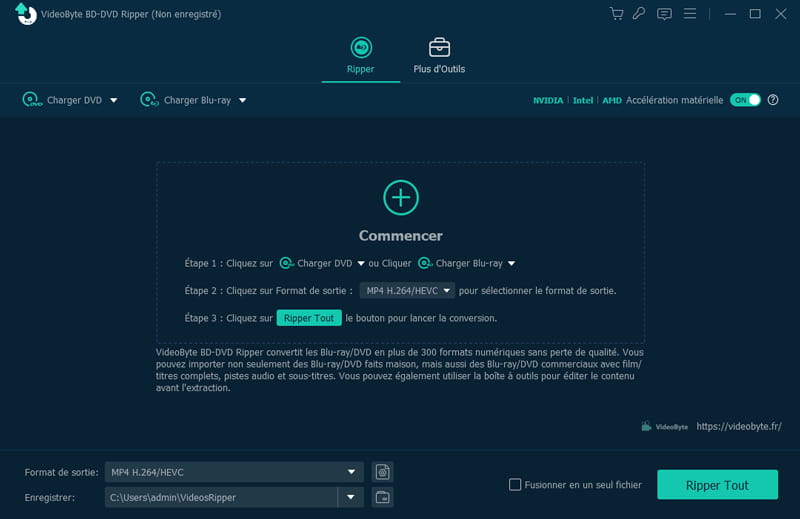800x519 pixels.
Task: Open the registration key icon
Action: point(640,14)
